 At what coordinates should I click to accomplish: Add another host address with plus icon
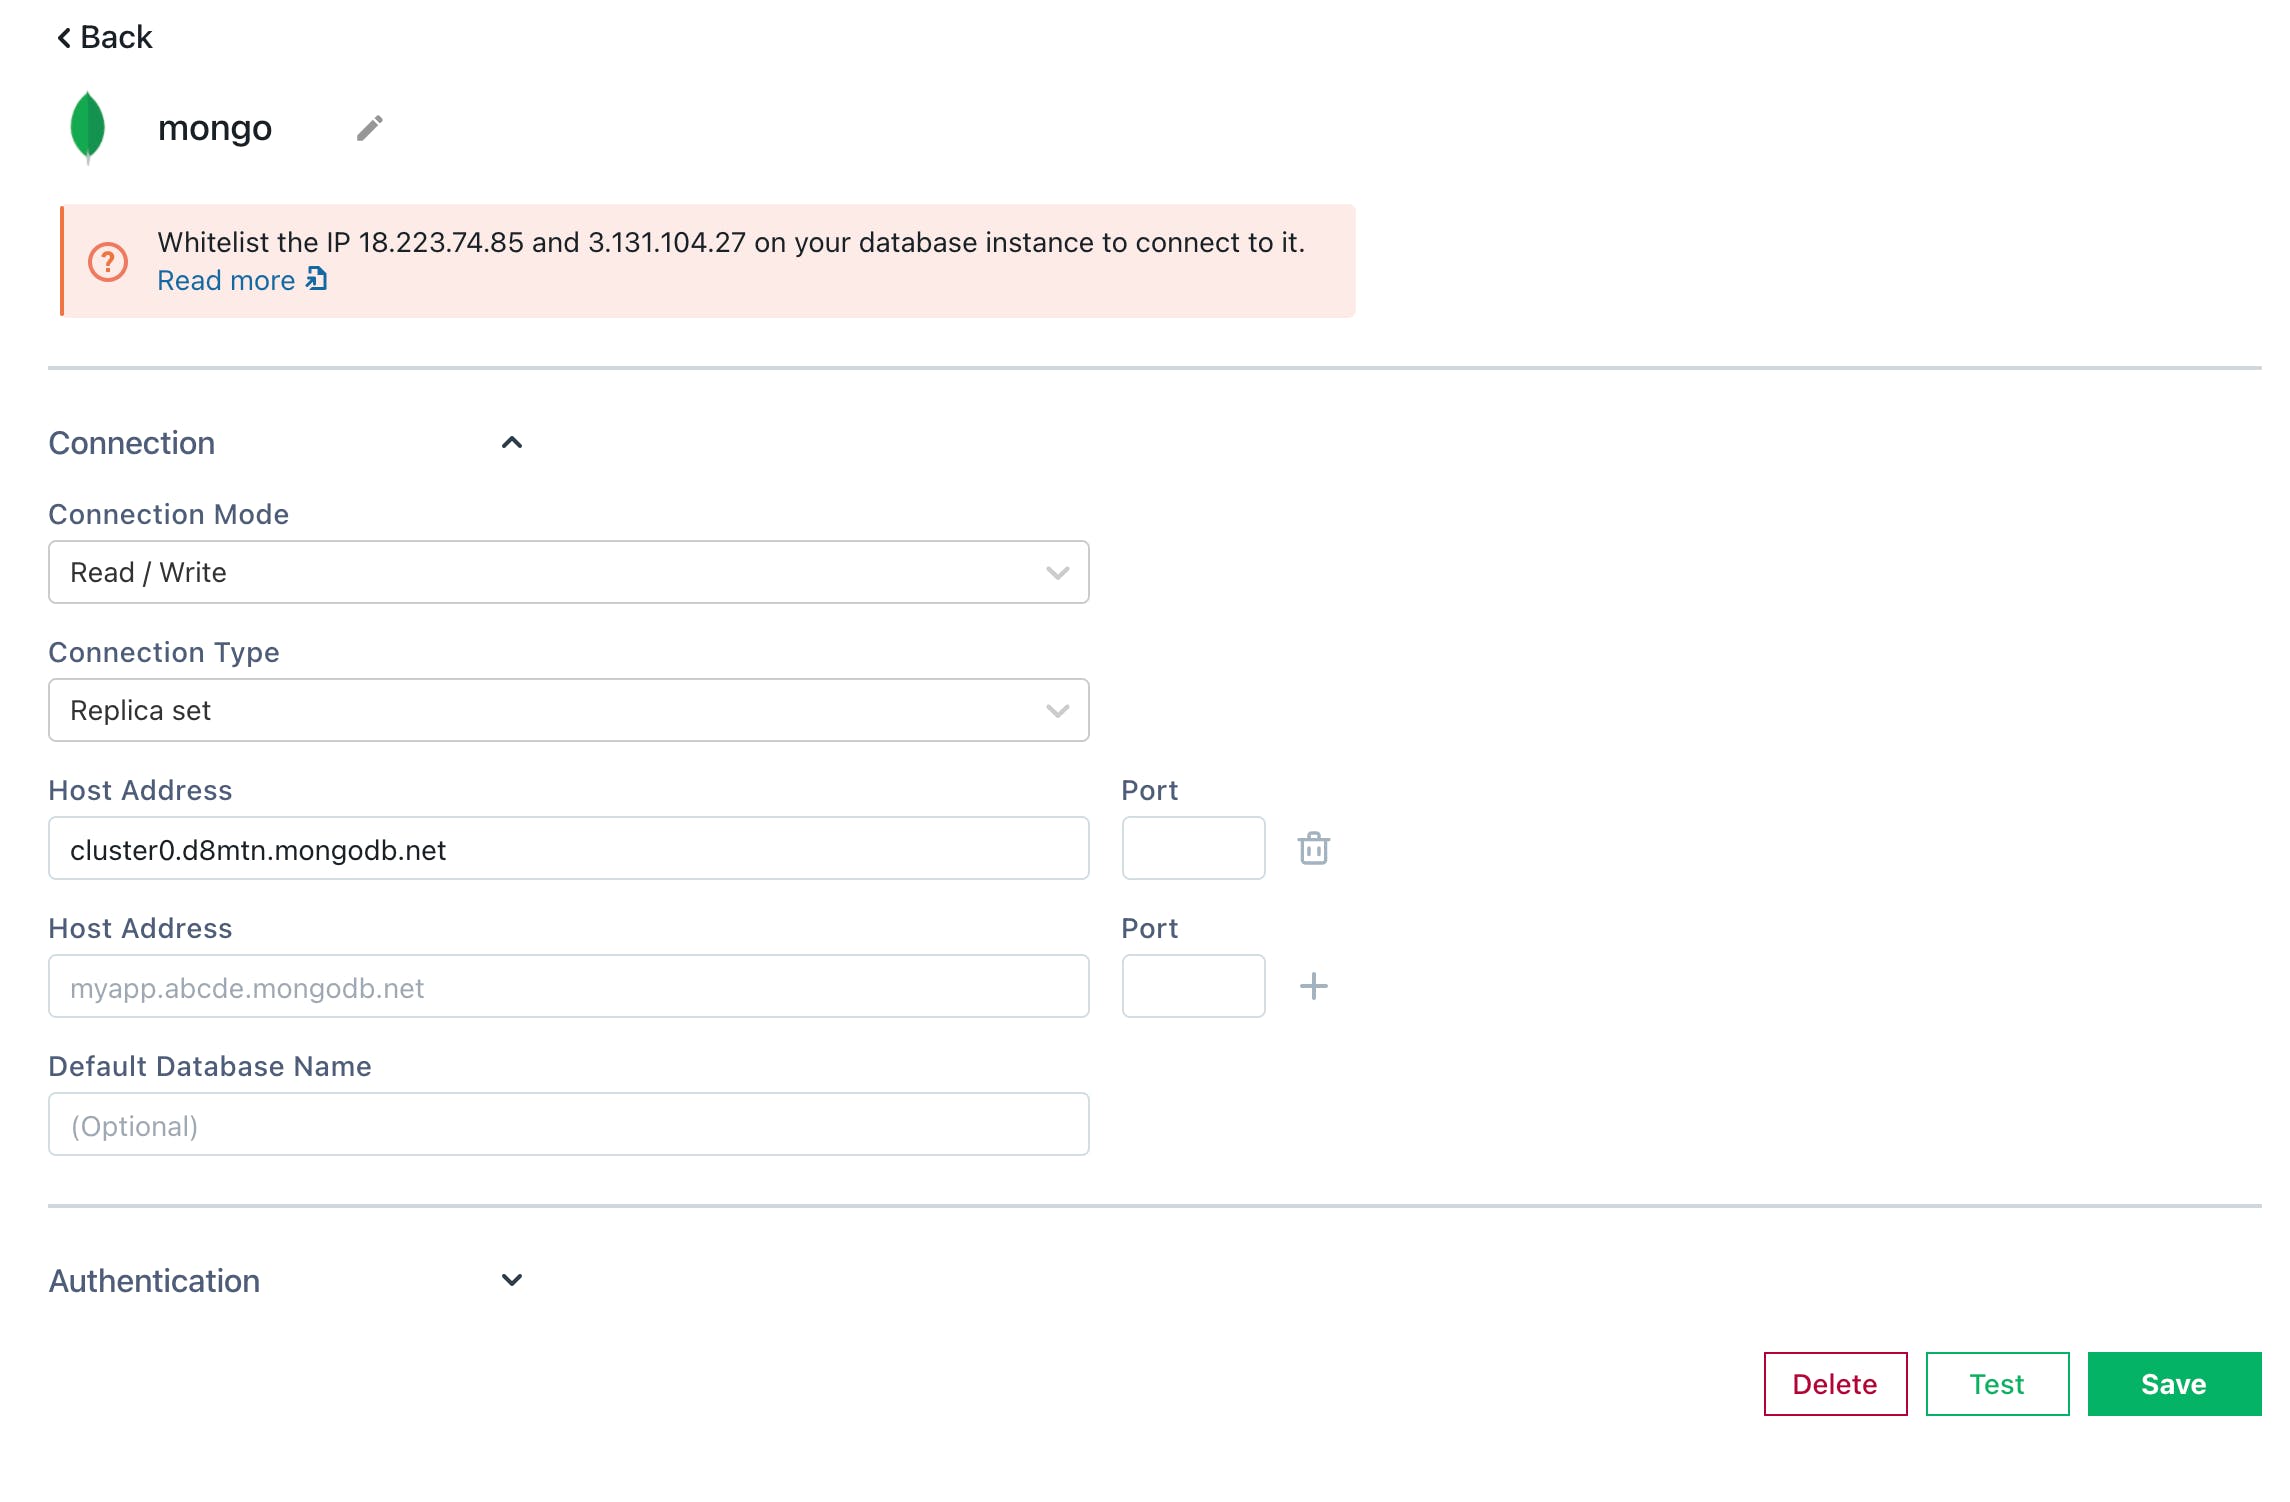click(x=1313, y=987)
